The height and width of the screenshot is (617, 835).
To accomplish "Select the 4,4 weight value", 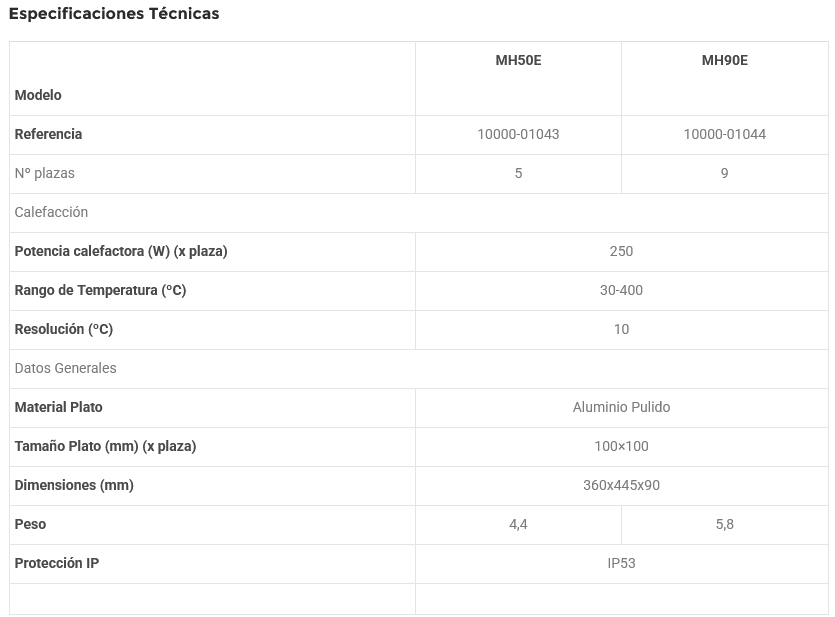I will point(518,524).
